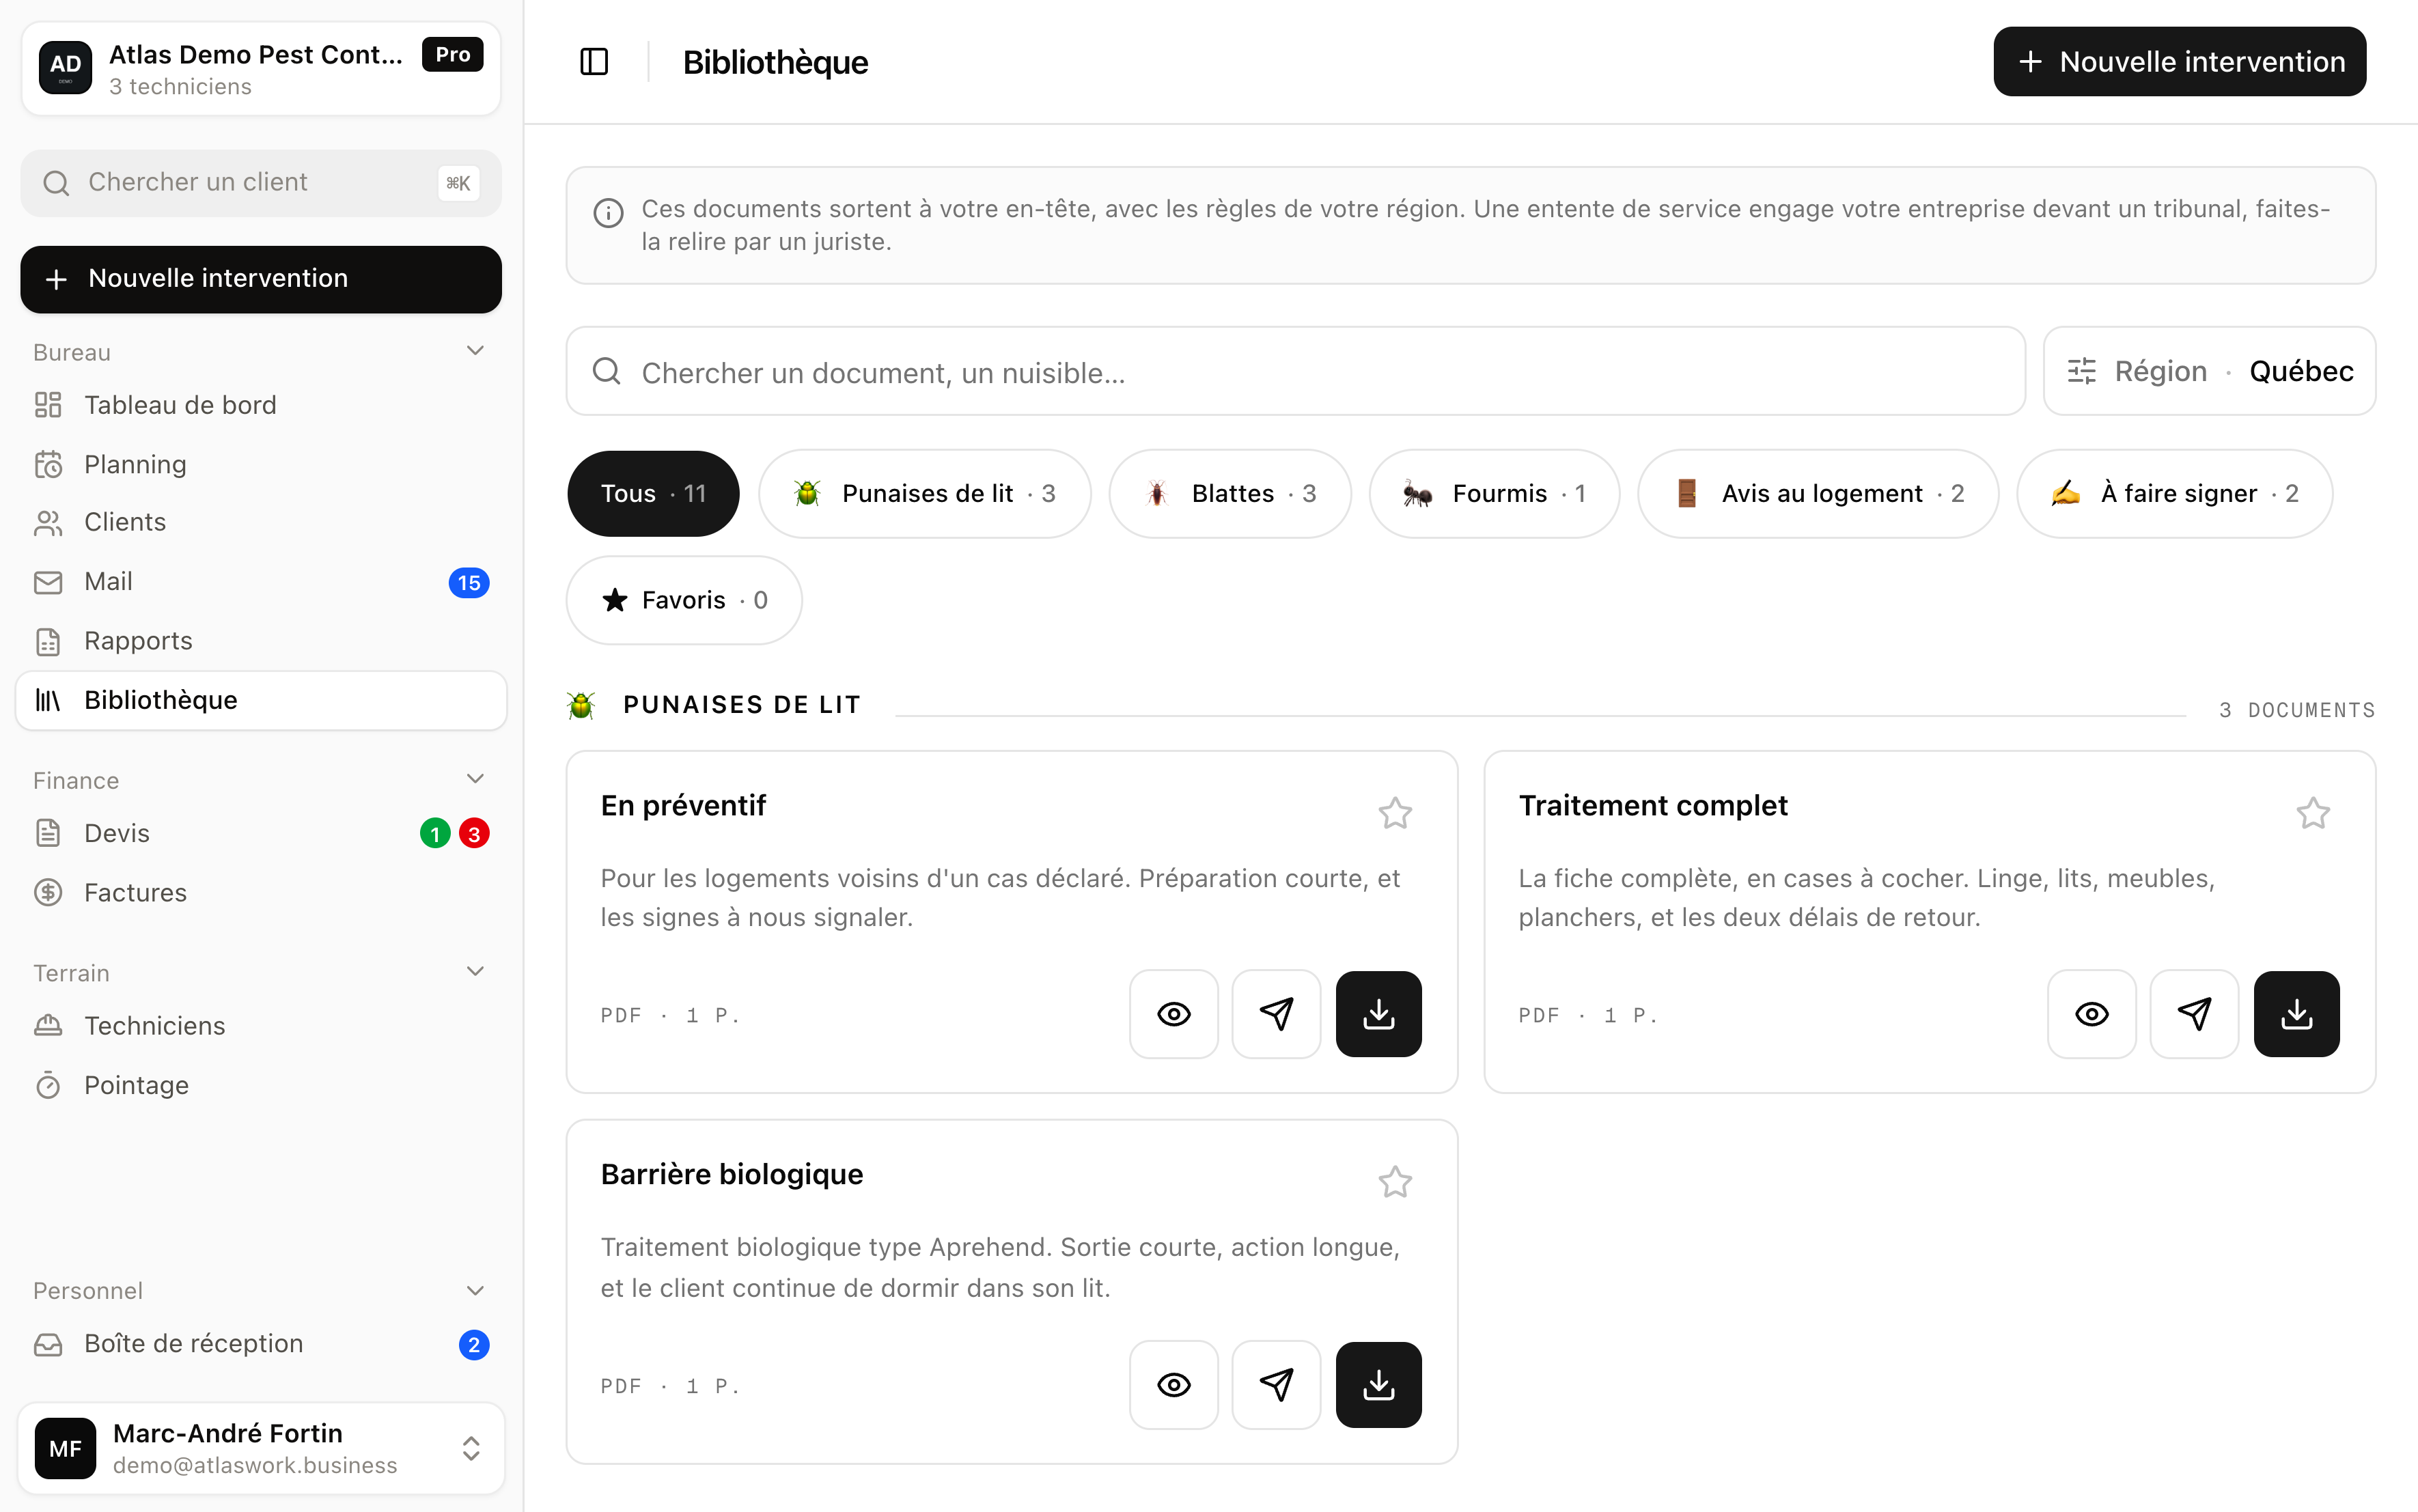
Task: Click the Mail unread badge 15
Action: coord(469,583)
